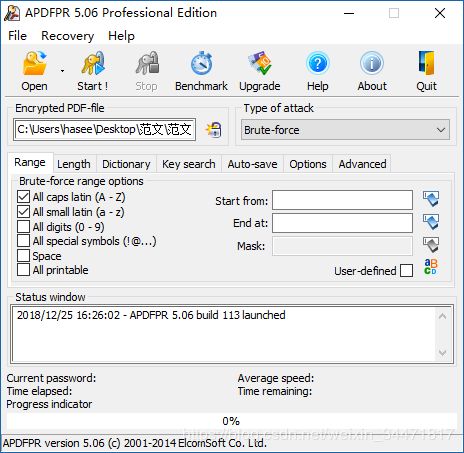Switch to the Options tab
Screen dimensions: 464x453
(x=308, y=164)
